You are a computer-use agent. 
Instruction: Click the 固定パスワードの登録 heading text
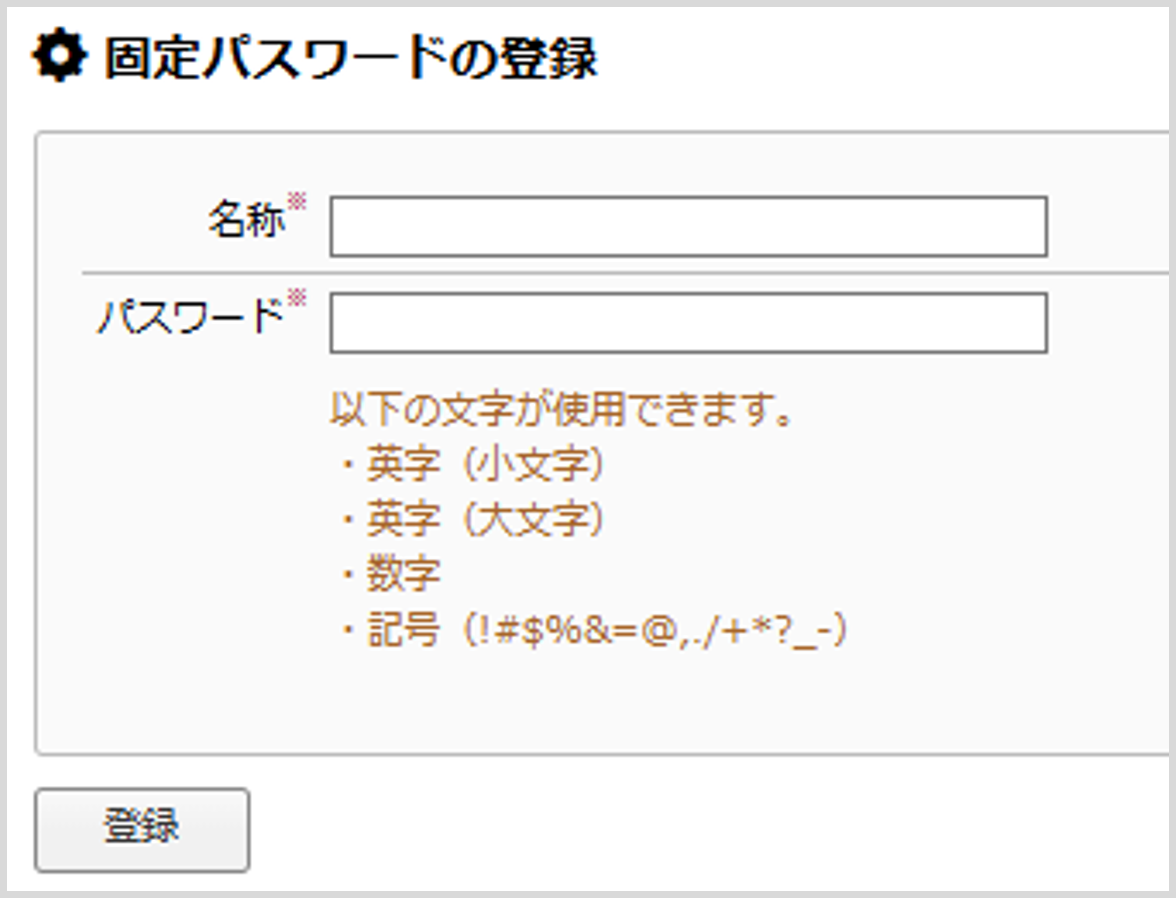tap(350, 59)
